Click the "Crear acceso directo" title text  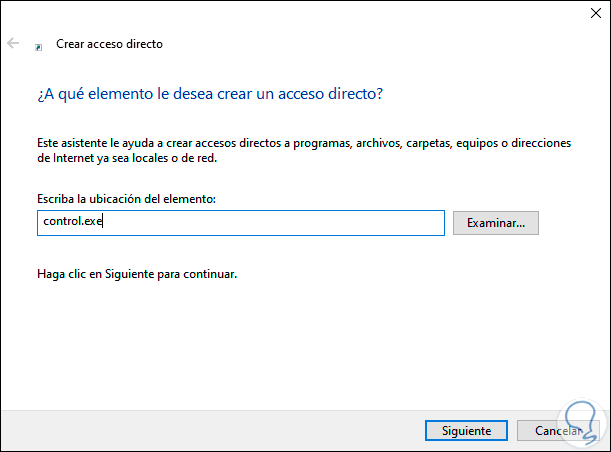coord(108,44)
